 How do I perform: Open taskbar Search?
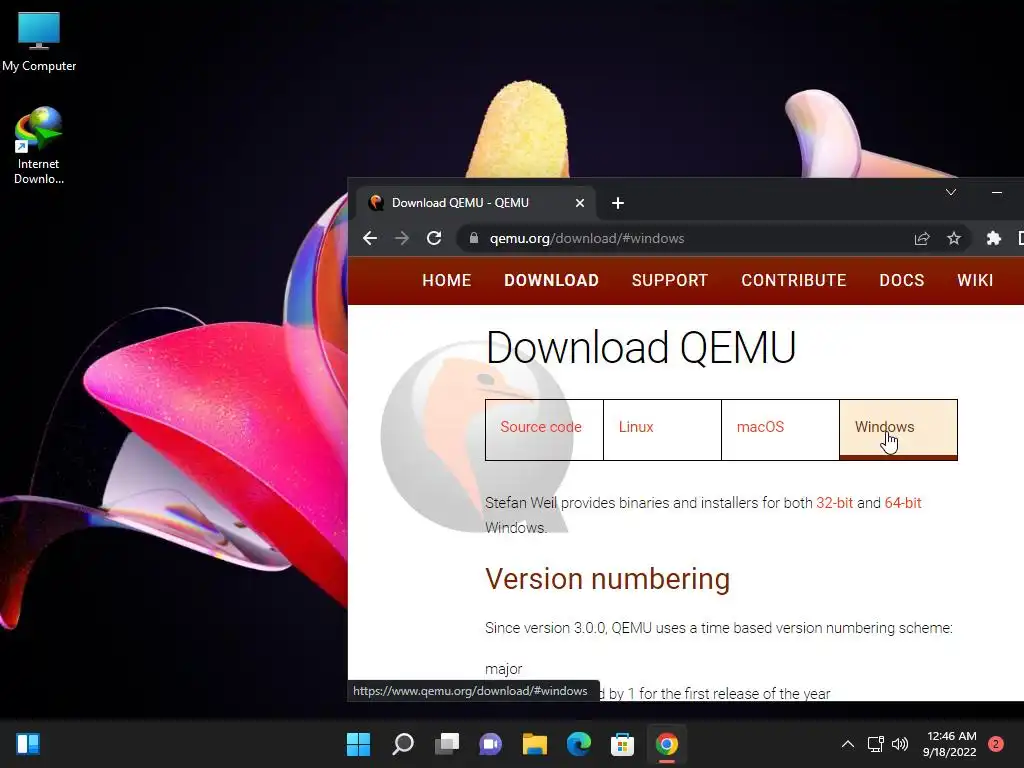[403, 744]
